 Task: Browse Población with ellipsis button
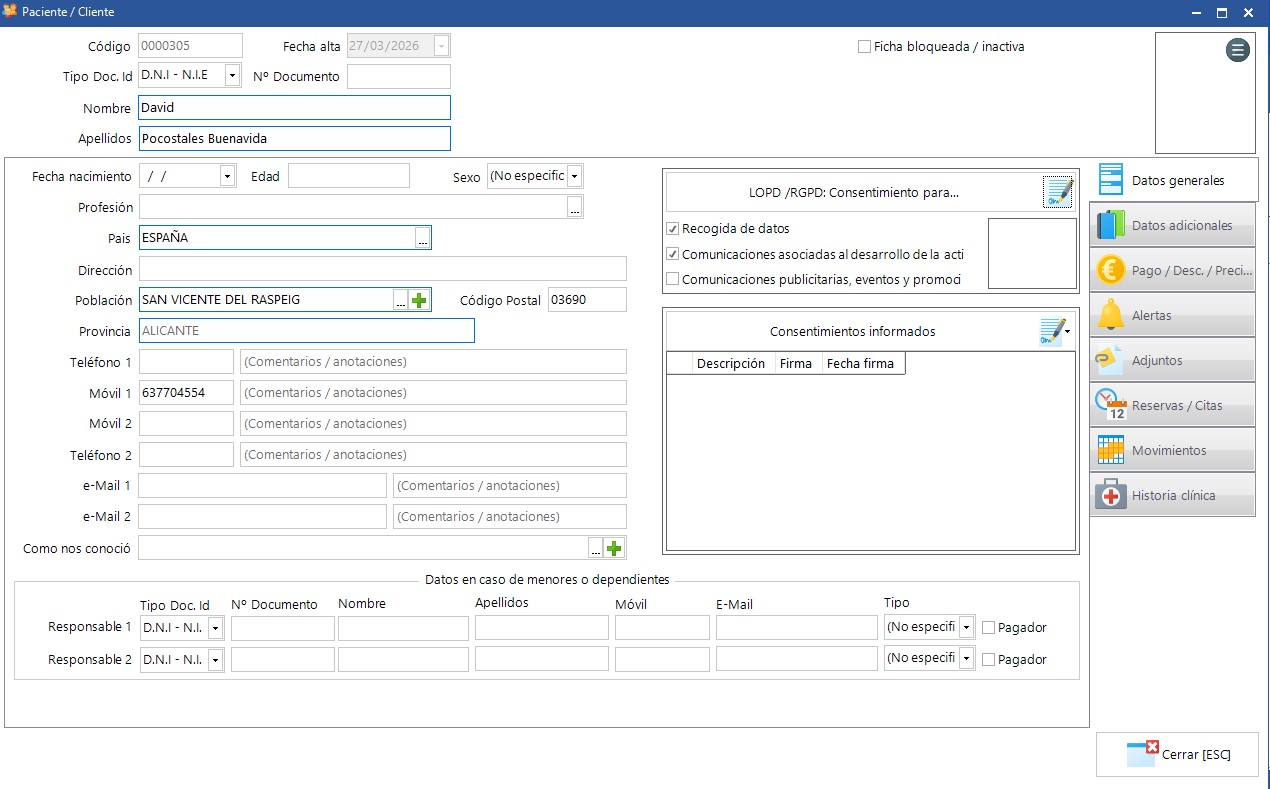[x=401, y=300]
